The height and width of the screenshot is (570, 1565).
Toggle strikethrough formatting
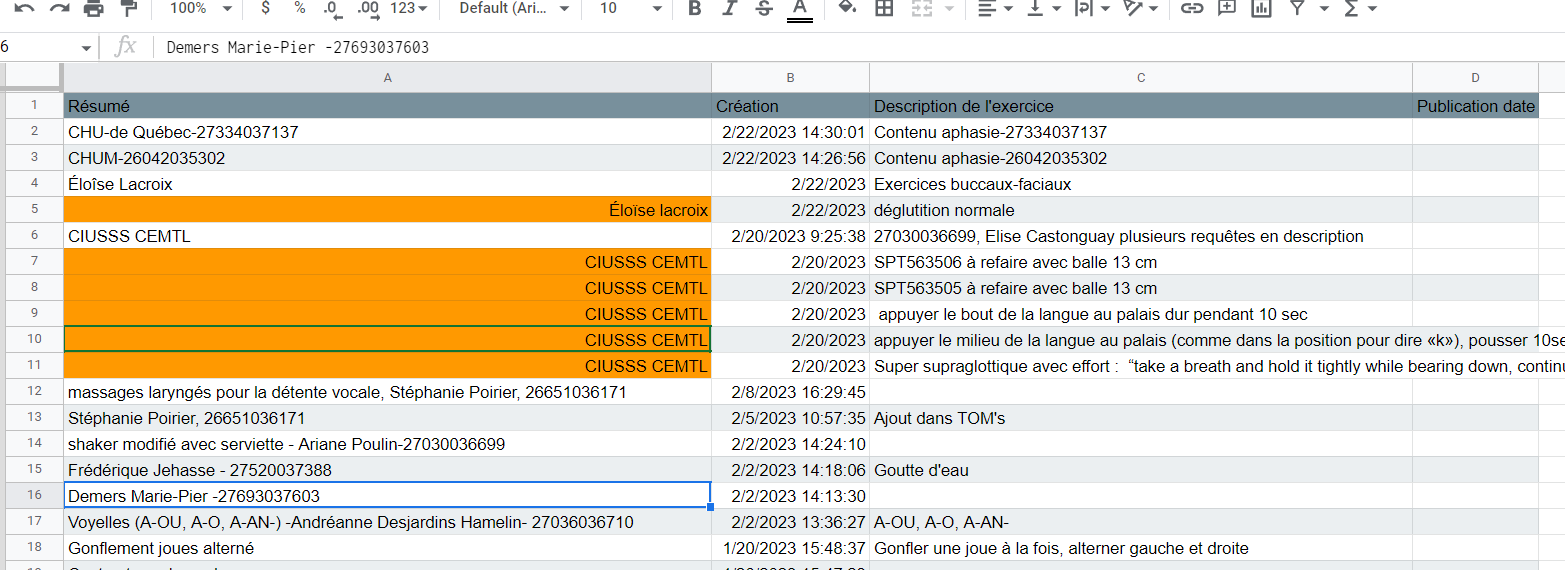click(x=764, y=8)
